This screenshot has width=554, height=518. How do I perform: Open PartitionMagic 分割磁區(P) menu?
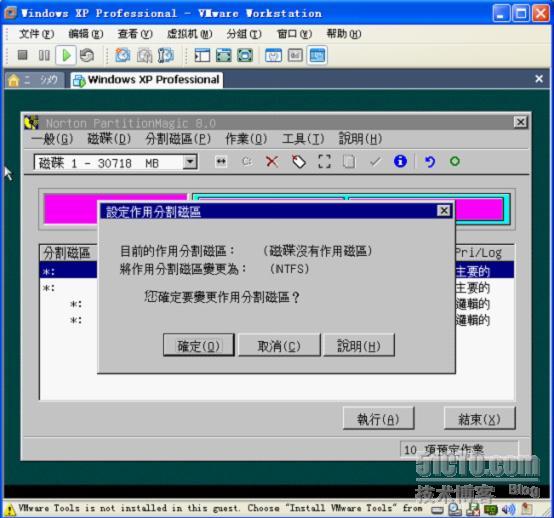coord(178,139)
